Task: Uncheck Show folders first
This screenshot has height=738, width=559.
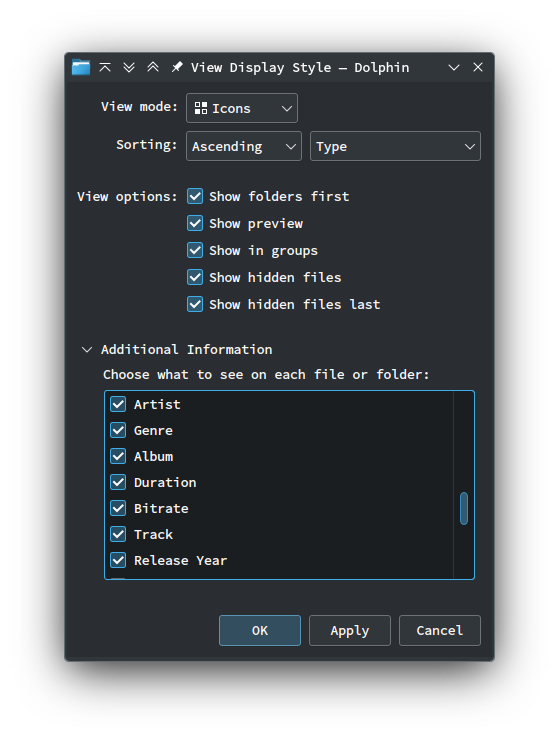Action: coord(195,196)
